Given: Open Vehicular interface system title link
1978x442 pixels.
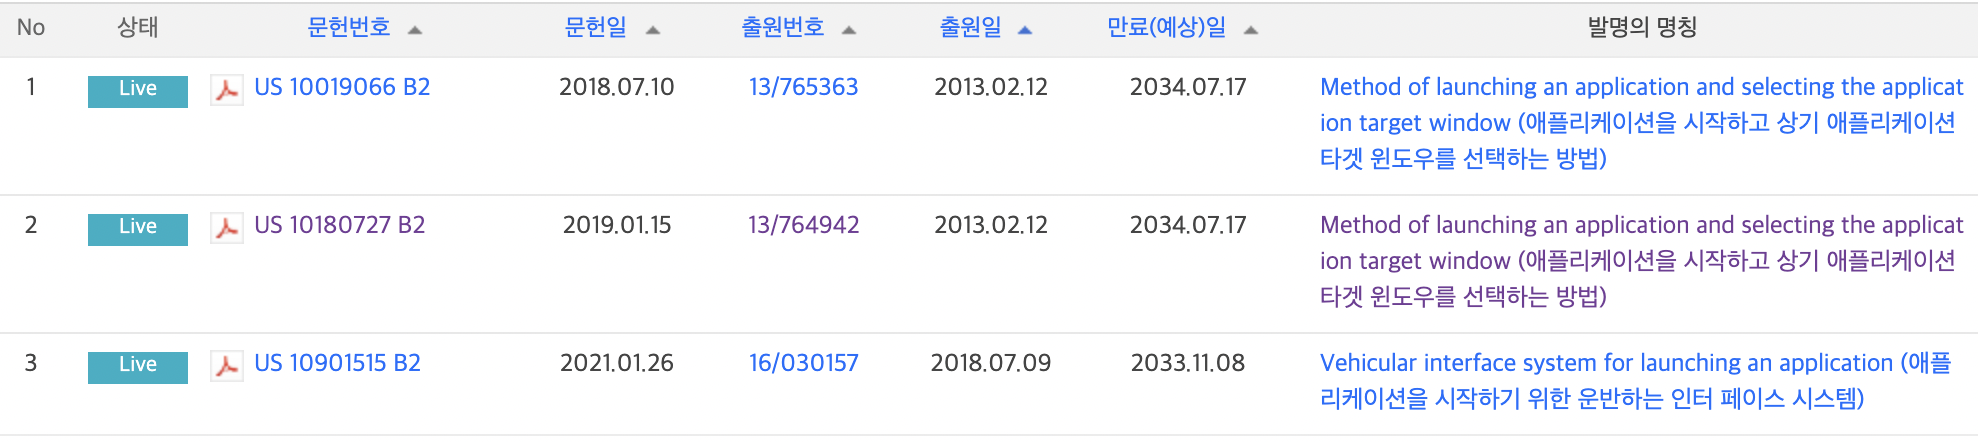Looking at the screenshot, I should pos(1635,381).
